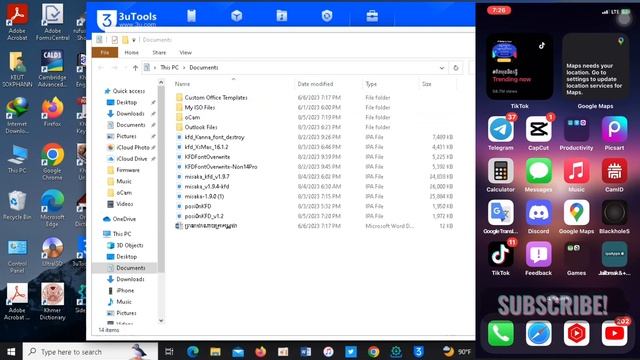This screenshot has width=640, height=360.
Task: Open Picsart app on the phone
Action: pyautogui.click(x=614, y=129)
